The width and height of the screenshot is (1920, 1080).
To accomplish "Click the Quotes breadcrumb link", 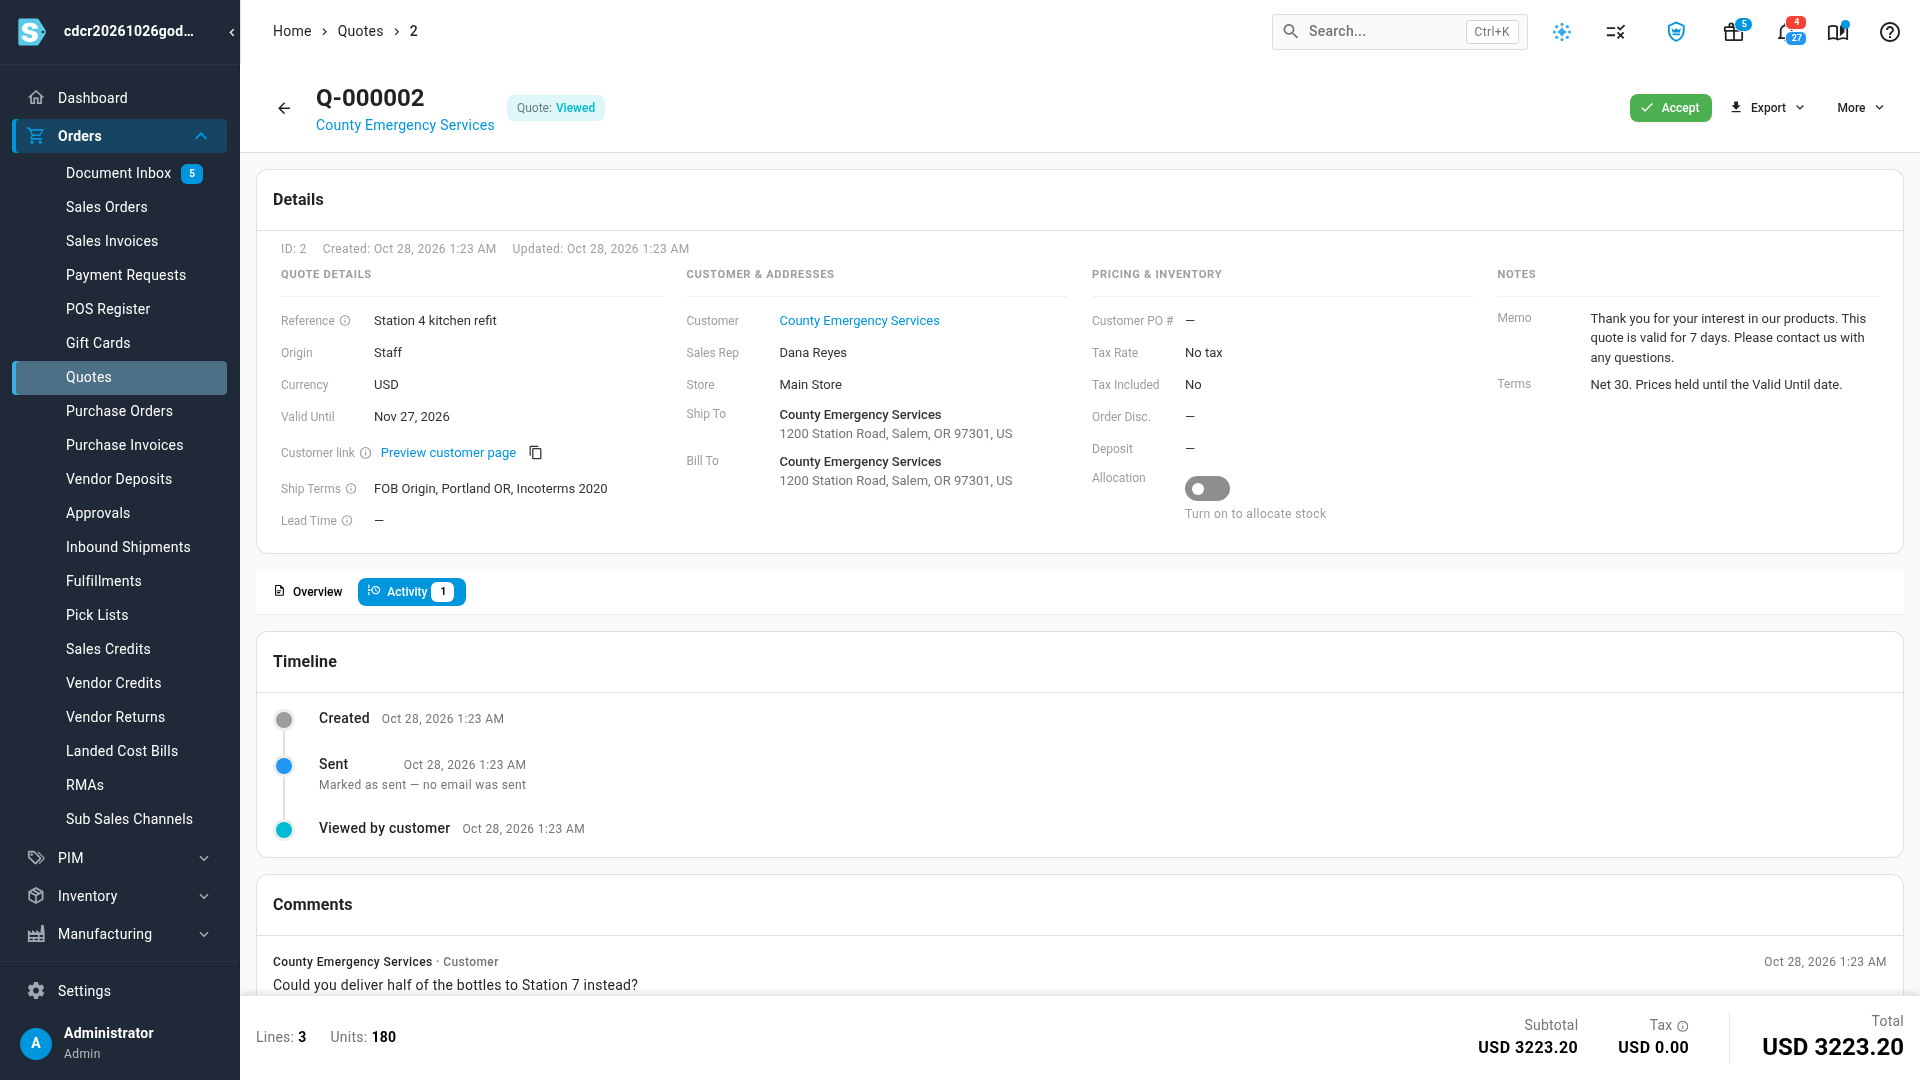I will (360, 31).
